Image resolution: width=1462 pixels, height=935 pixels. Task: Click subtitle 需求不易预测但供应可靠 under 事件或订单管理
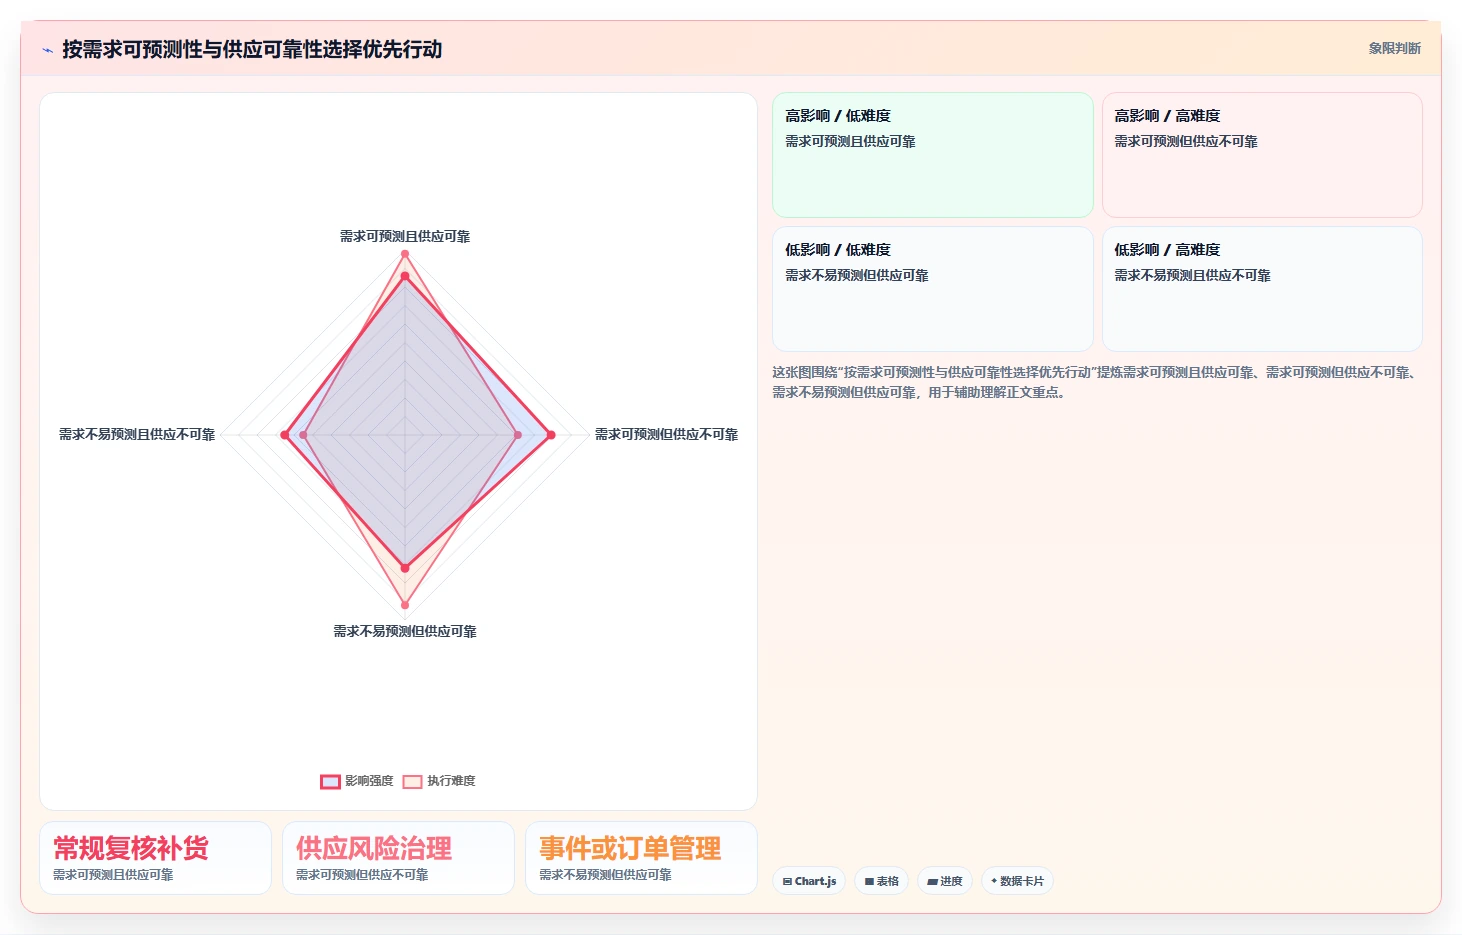pos(605,875)
